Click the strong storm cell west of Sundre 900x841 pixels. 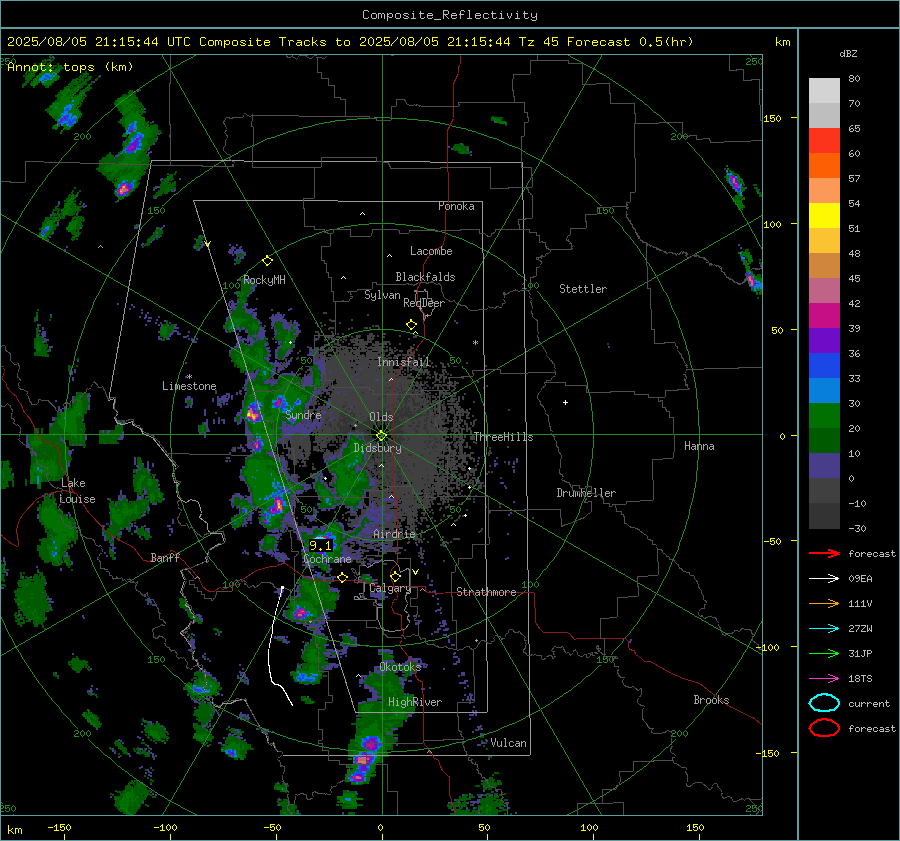click(x=253, y=412)
